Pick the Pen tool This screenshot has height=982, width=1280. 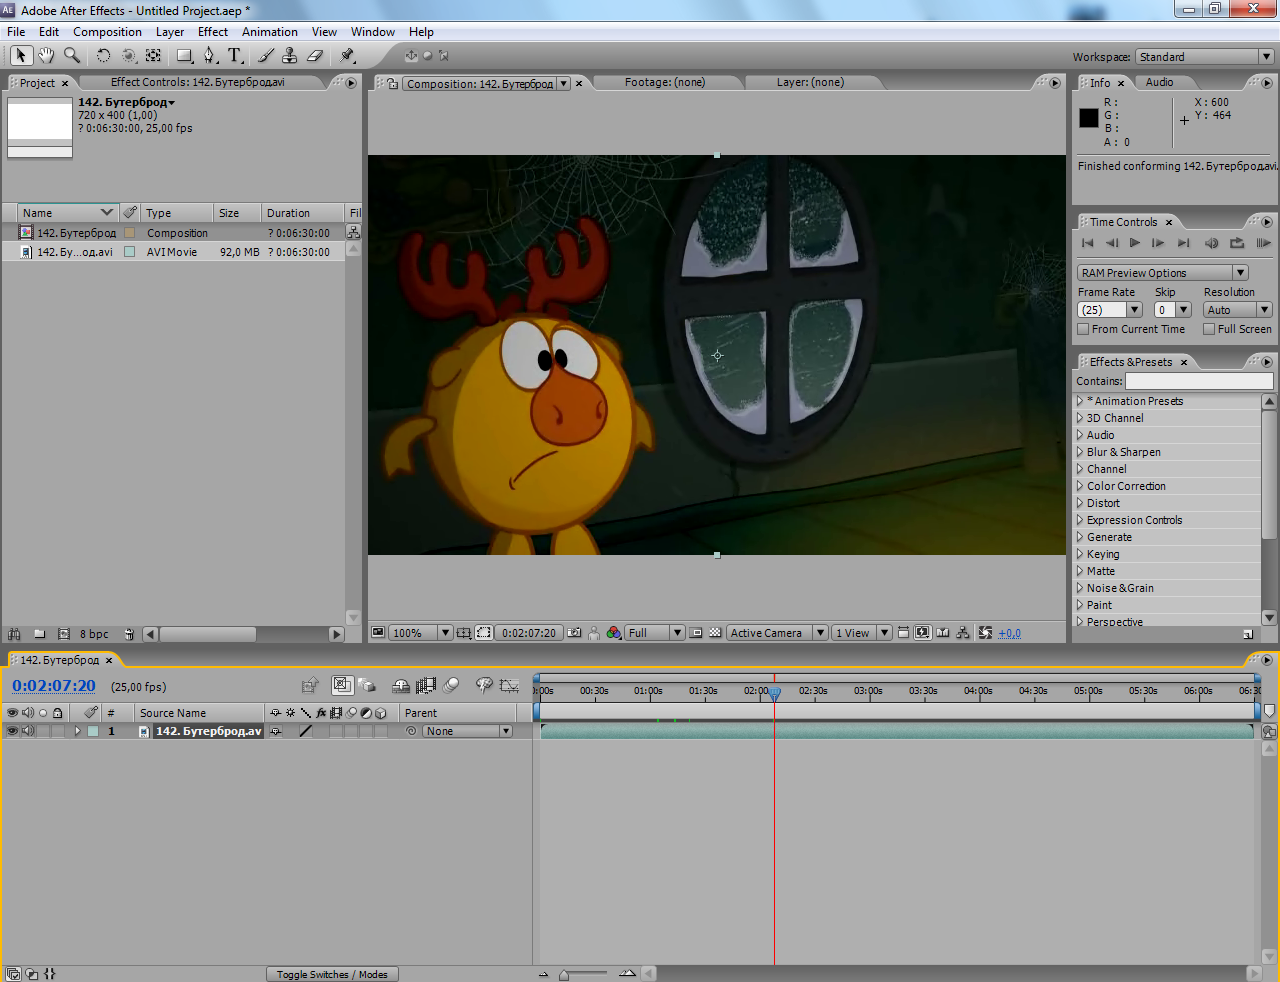pyautogui.click(x=209, y=56)
